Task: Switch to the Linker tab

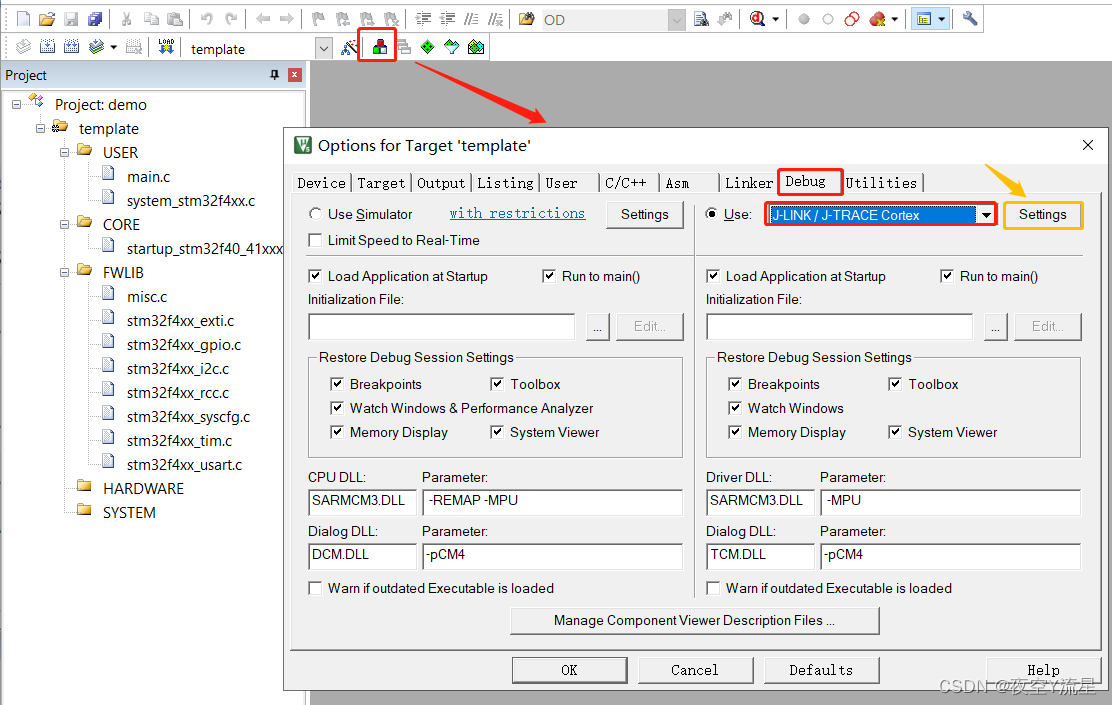Action: point(748,183)
